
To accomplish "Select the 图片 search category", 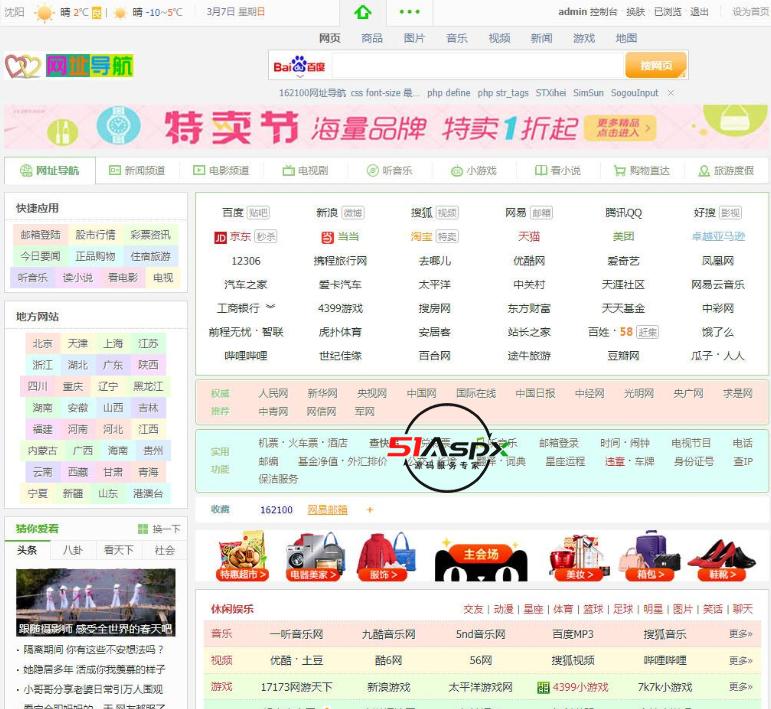I will pyautogui.click(x=414, y=38).
